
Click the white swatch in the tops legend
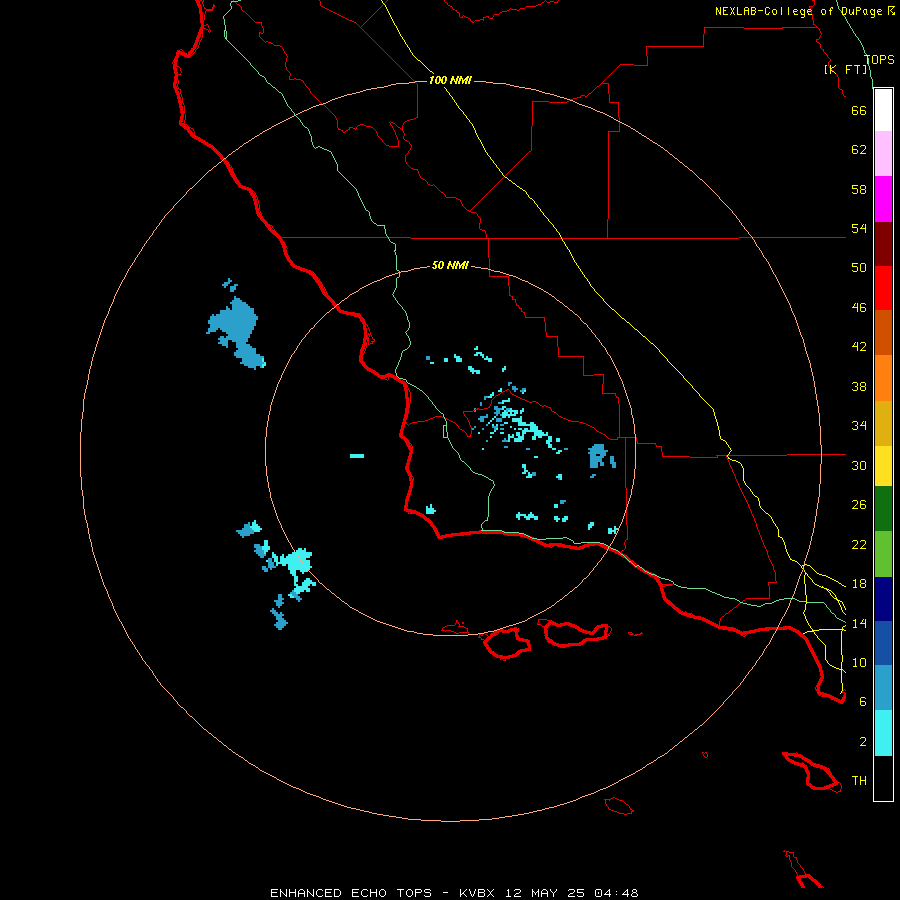[883, 110]
